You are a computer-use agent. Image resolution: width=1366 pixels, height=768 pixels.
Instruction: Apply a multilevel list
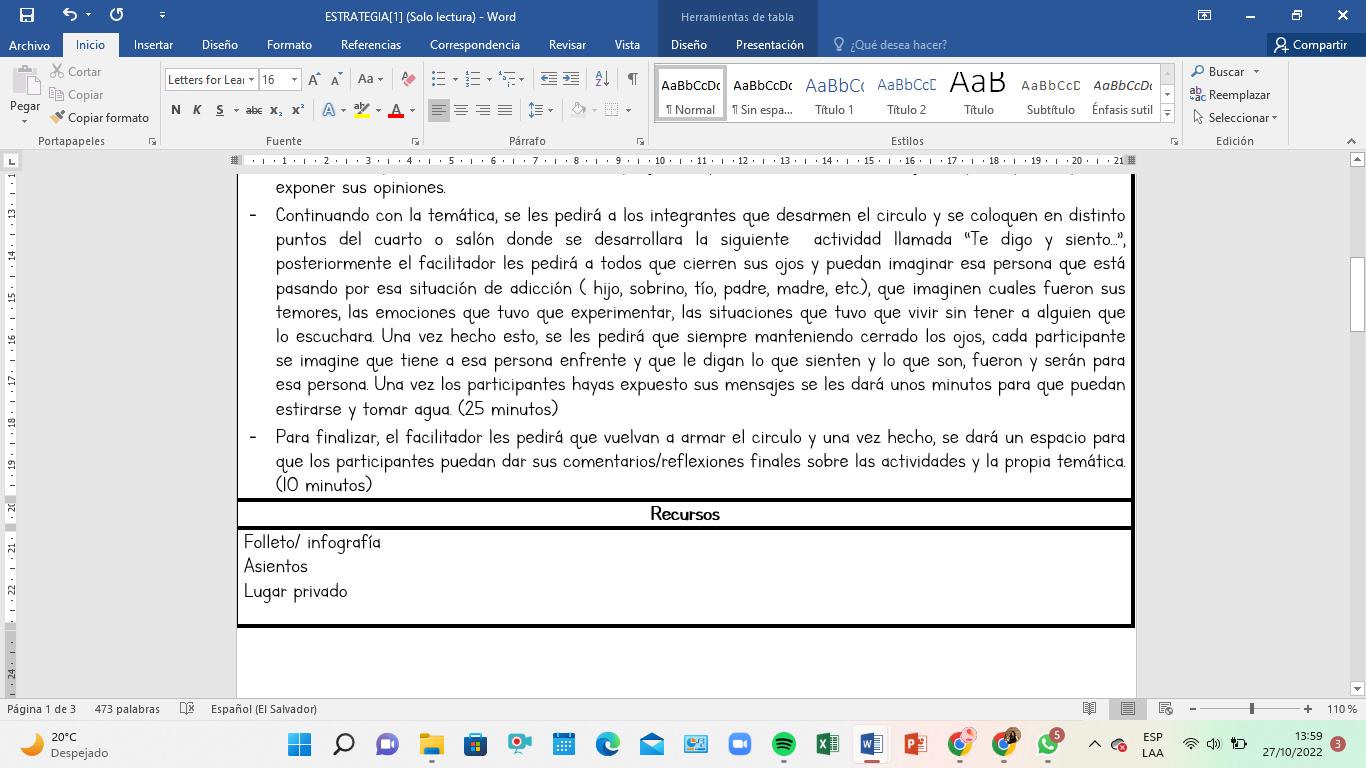[508, 79]
